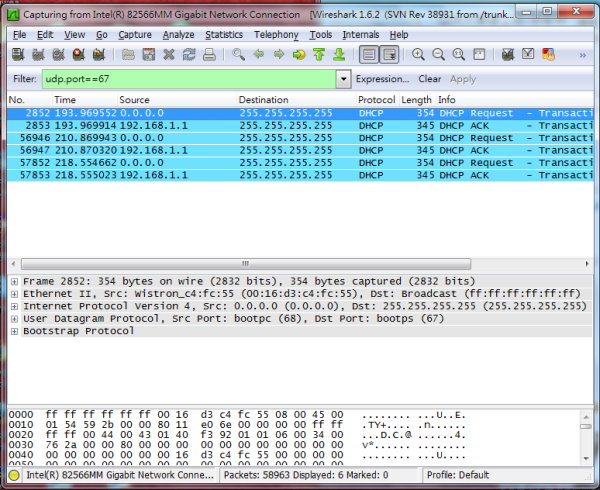Click the find packet magnifier icon

click(x=238, y=55)
